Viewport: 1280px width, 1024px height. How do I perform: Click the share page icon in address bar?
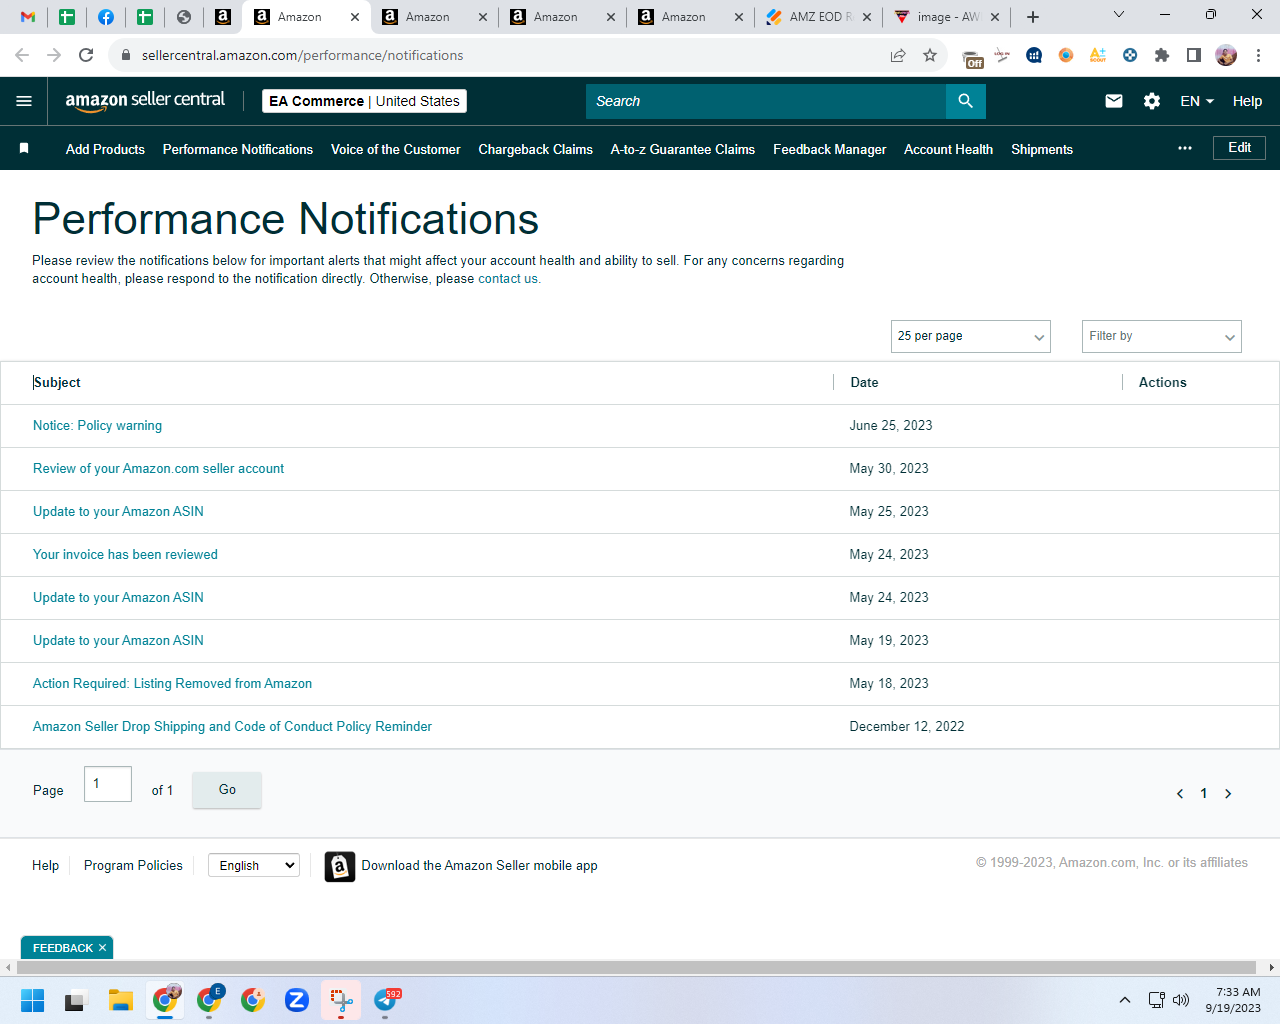pyautogui.click(x=898, y=55)
